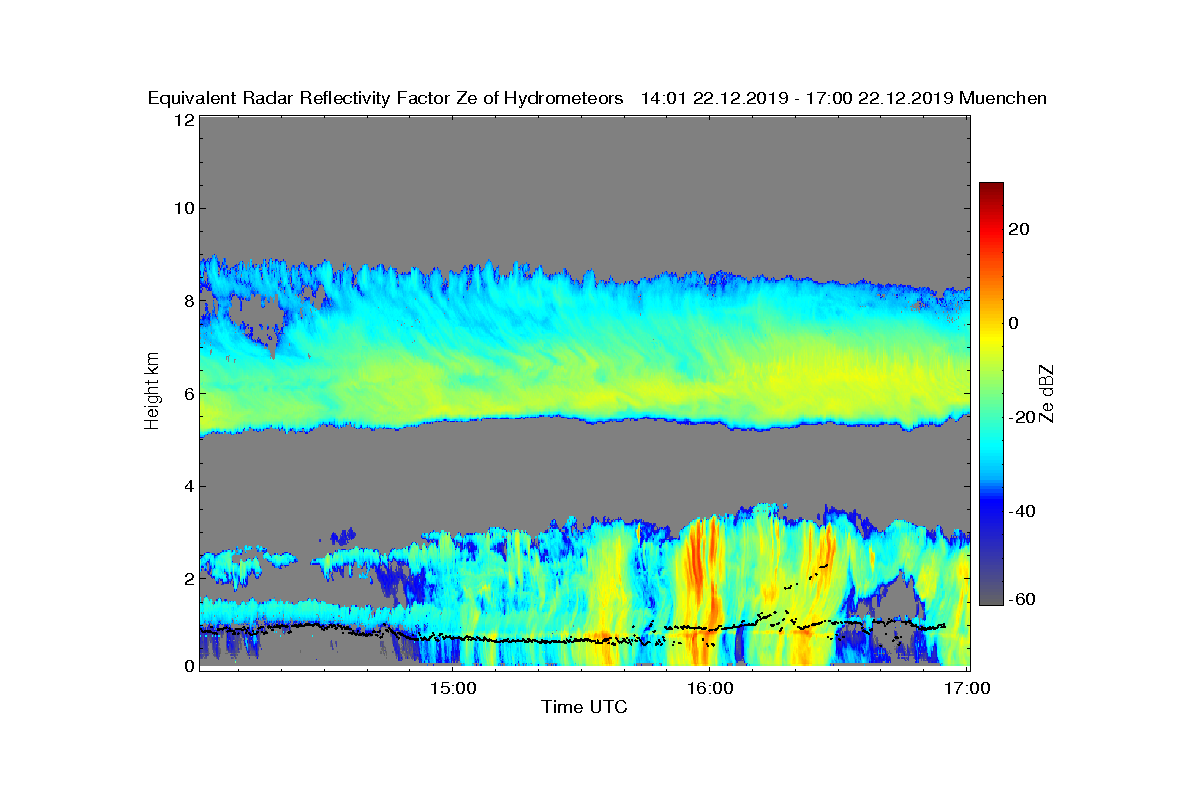Click the '17:00' time tick label

click(x=967, y=688)
